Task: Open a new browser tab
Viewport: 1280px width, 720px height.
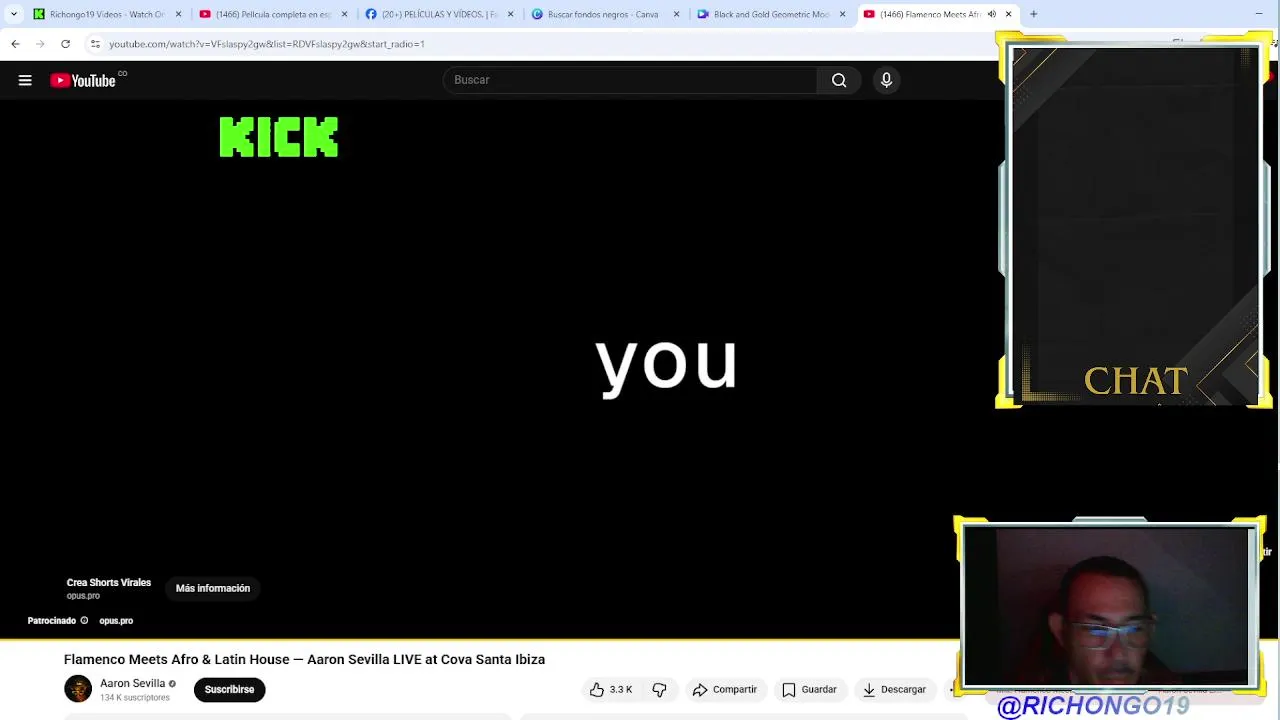Action: (x=1034, y=14)
